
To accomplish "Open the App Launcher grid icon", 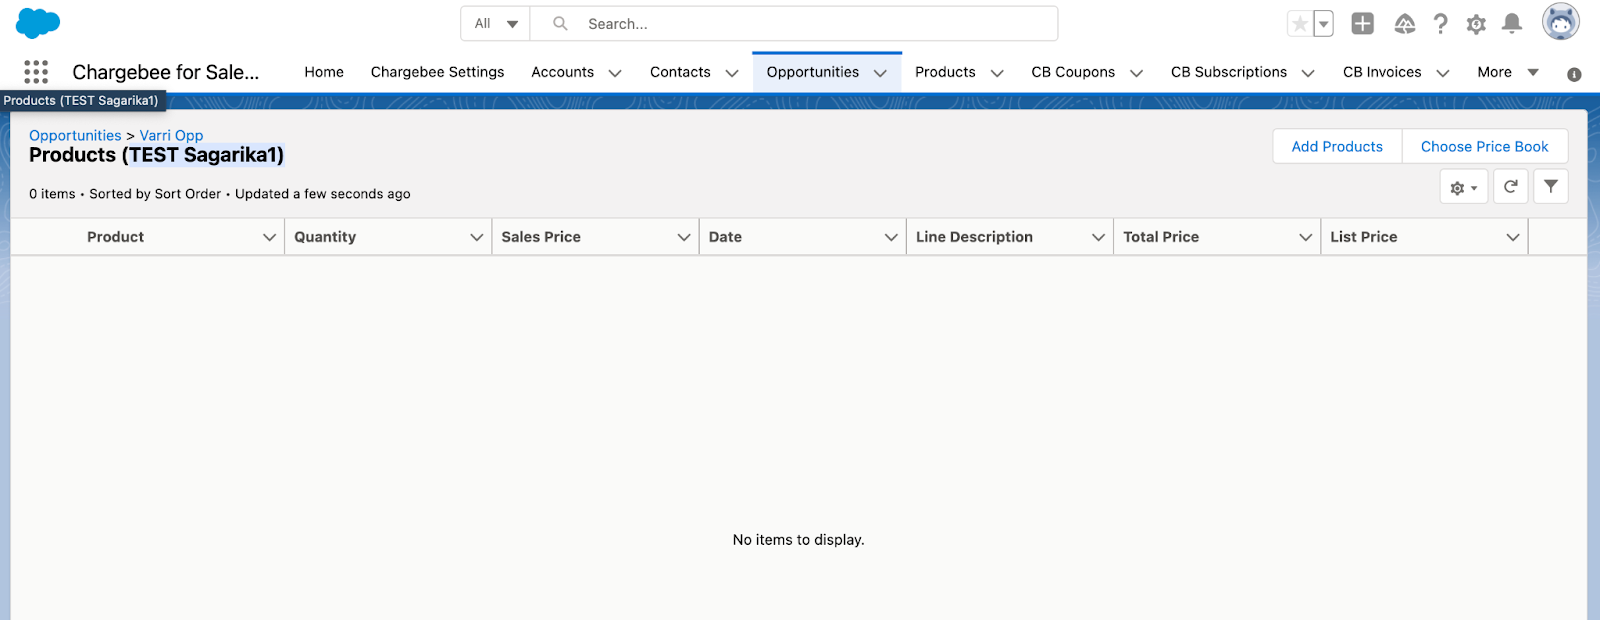I will 36,72.
